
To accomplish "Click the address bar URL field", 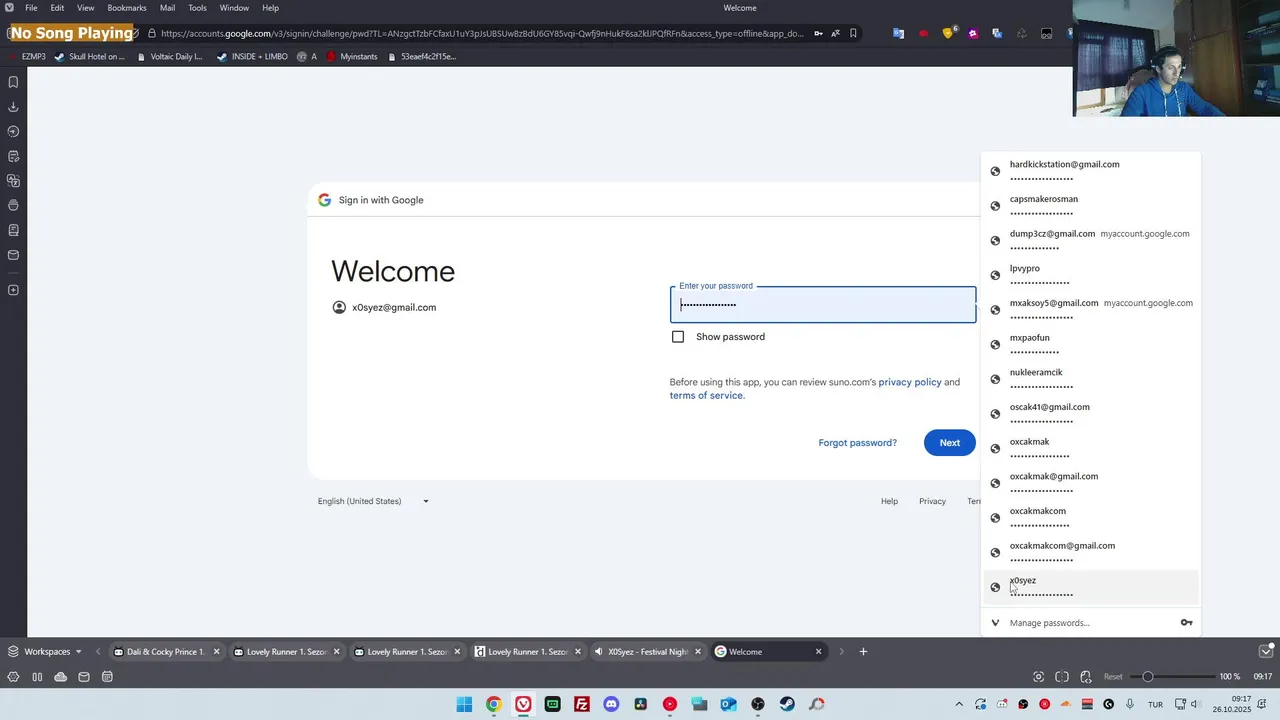I will (482, 33).
